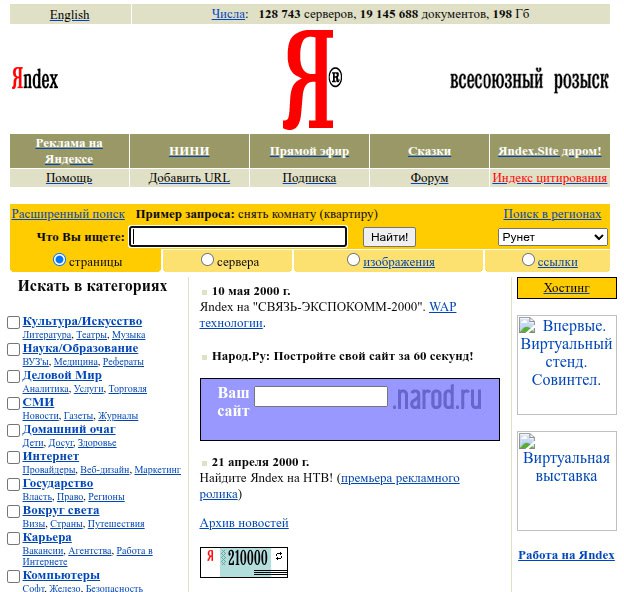Open Поиск в регионах link

(552, 214)
